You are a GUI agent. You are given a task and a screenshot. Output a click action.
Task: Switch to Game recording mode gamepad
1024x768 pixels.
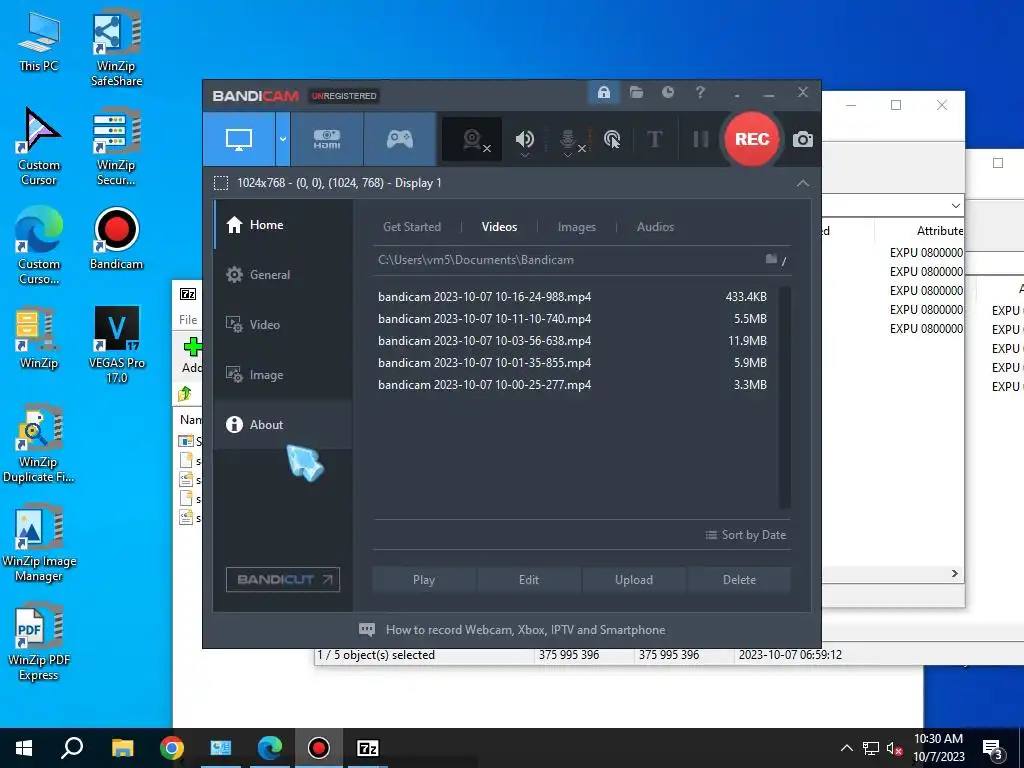400,139
